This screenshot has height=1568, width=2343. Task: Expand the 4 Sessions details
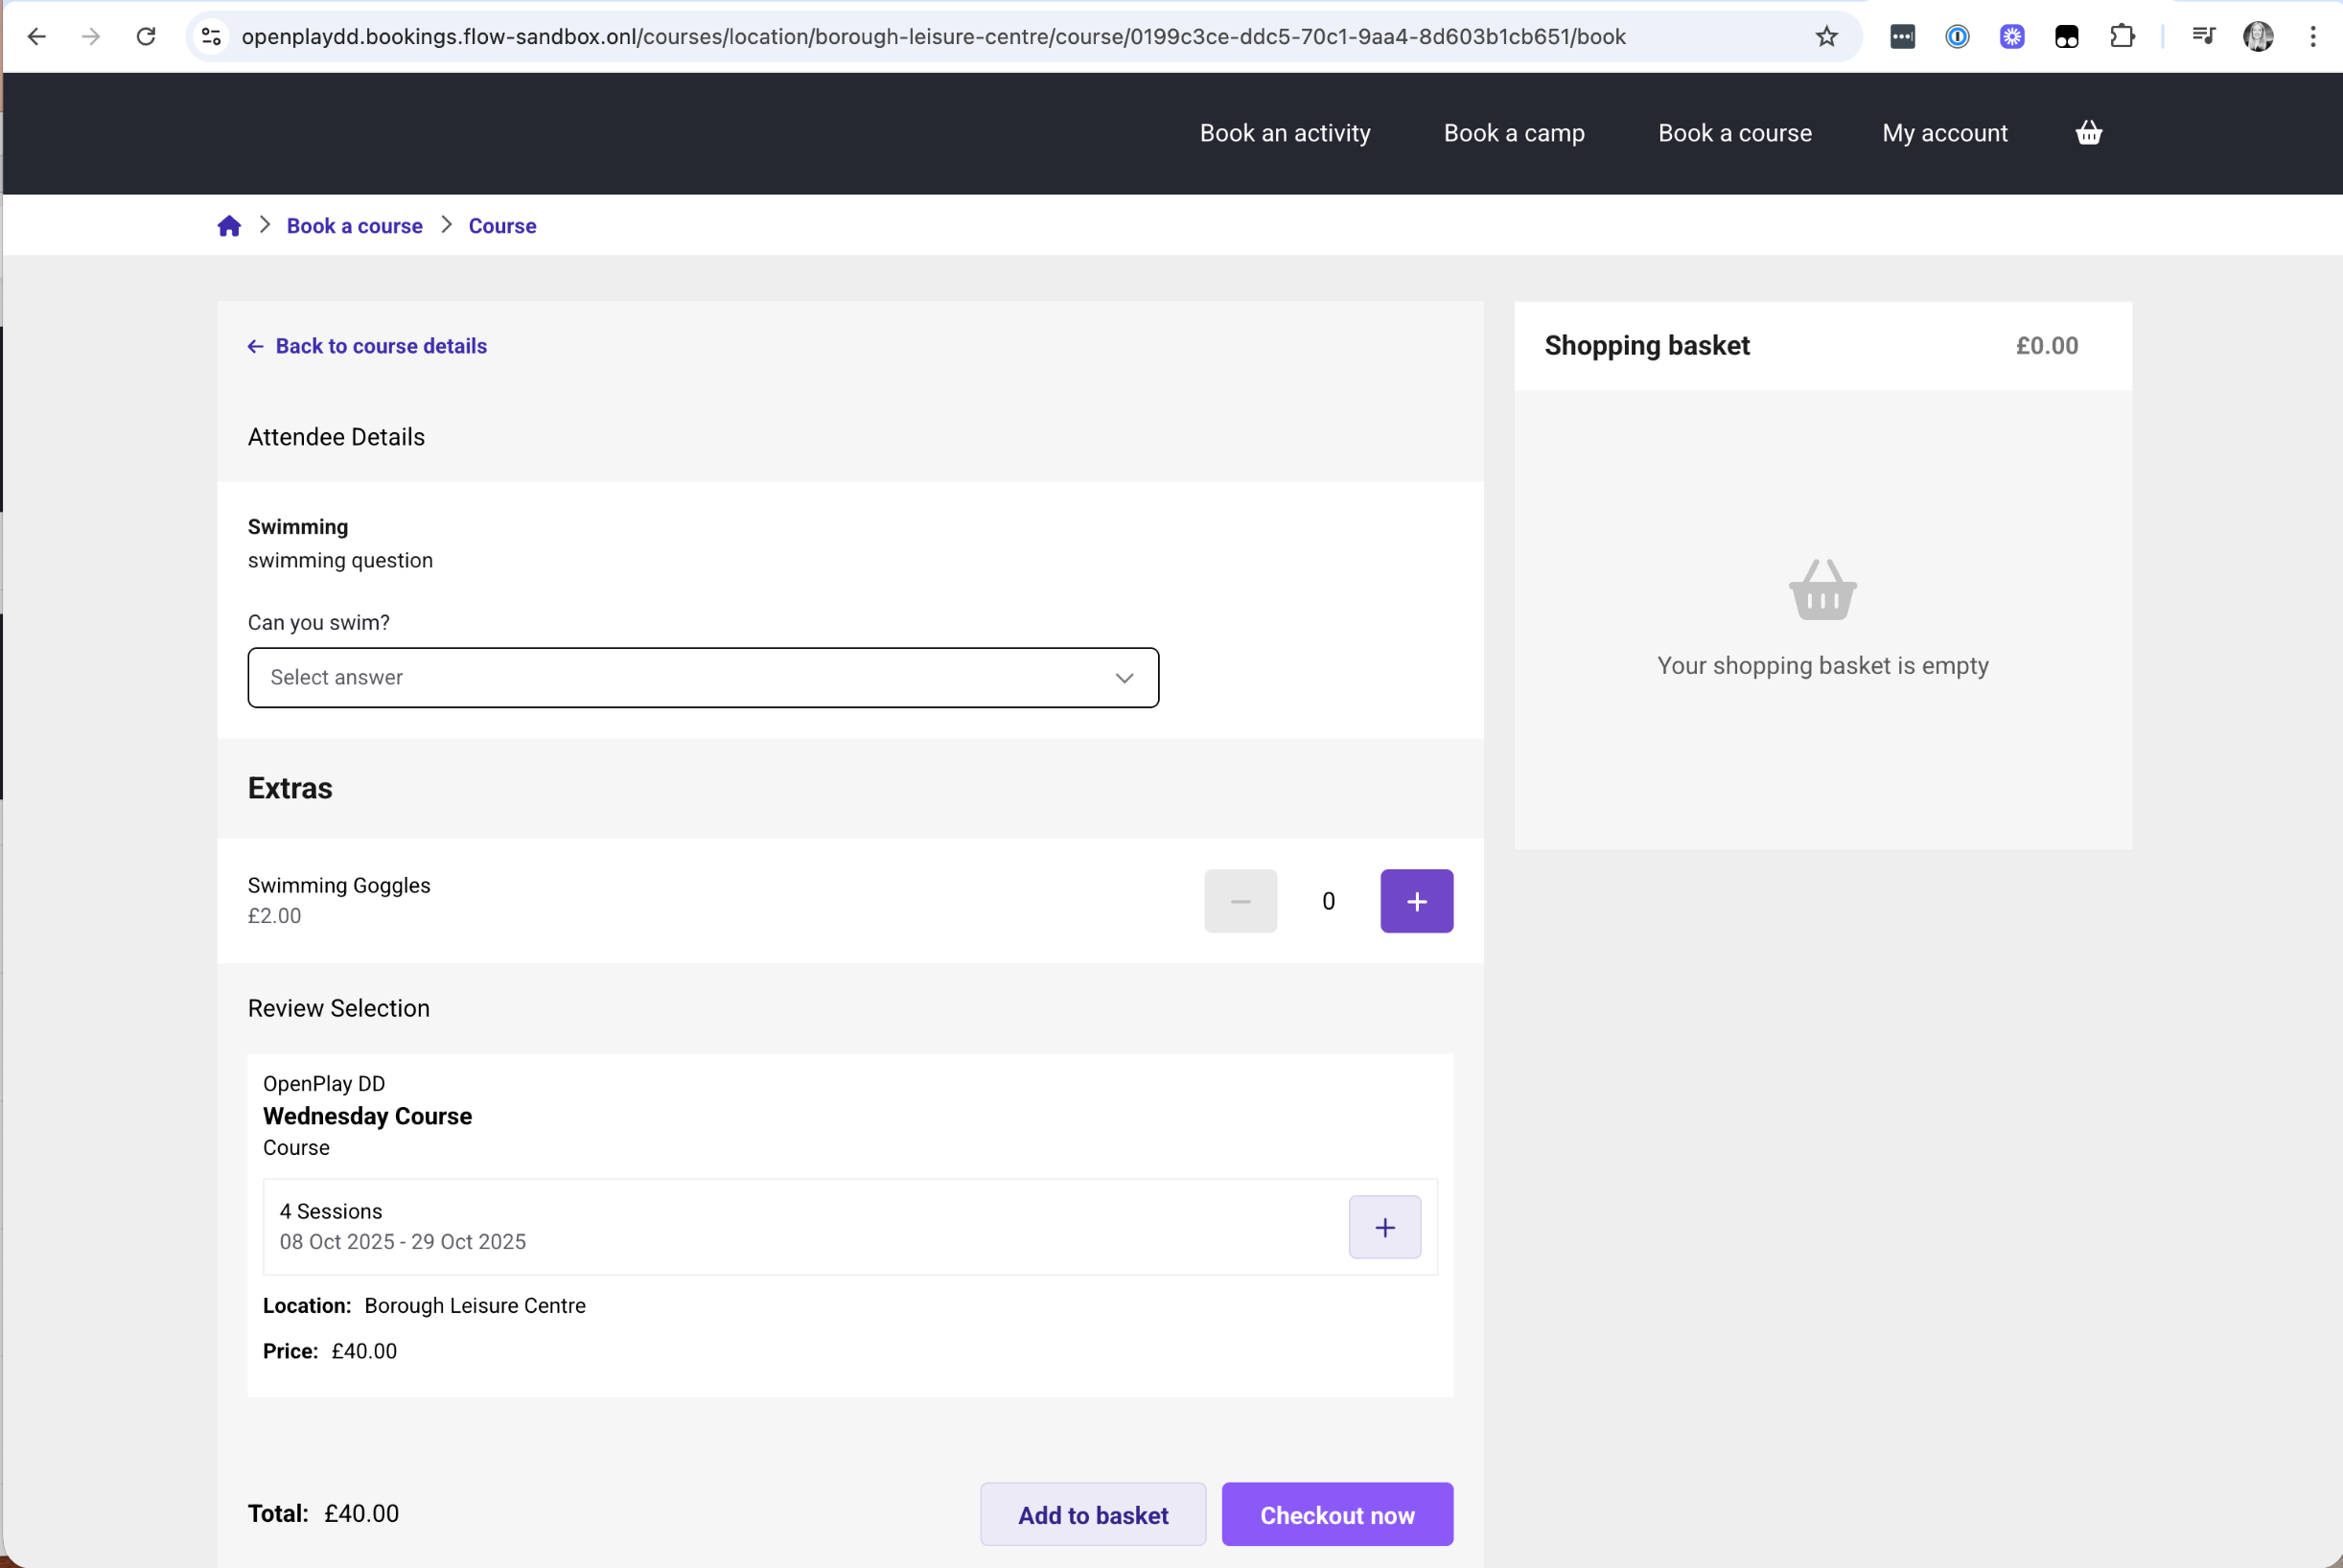pos(1384,1227)
